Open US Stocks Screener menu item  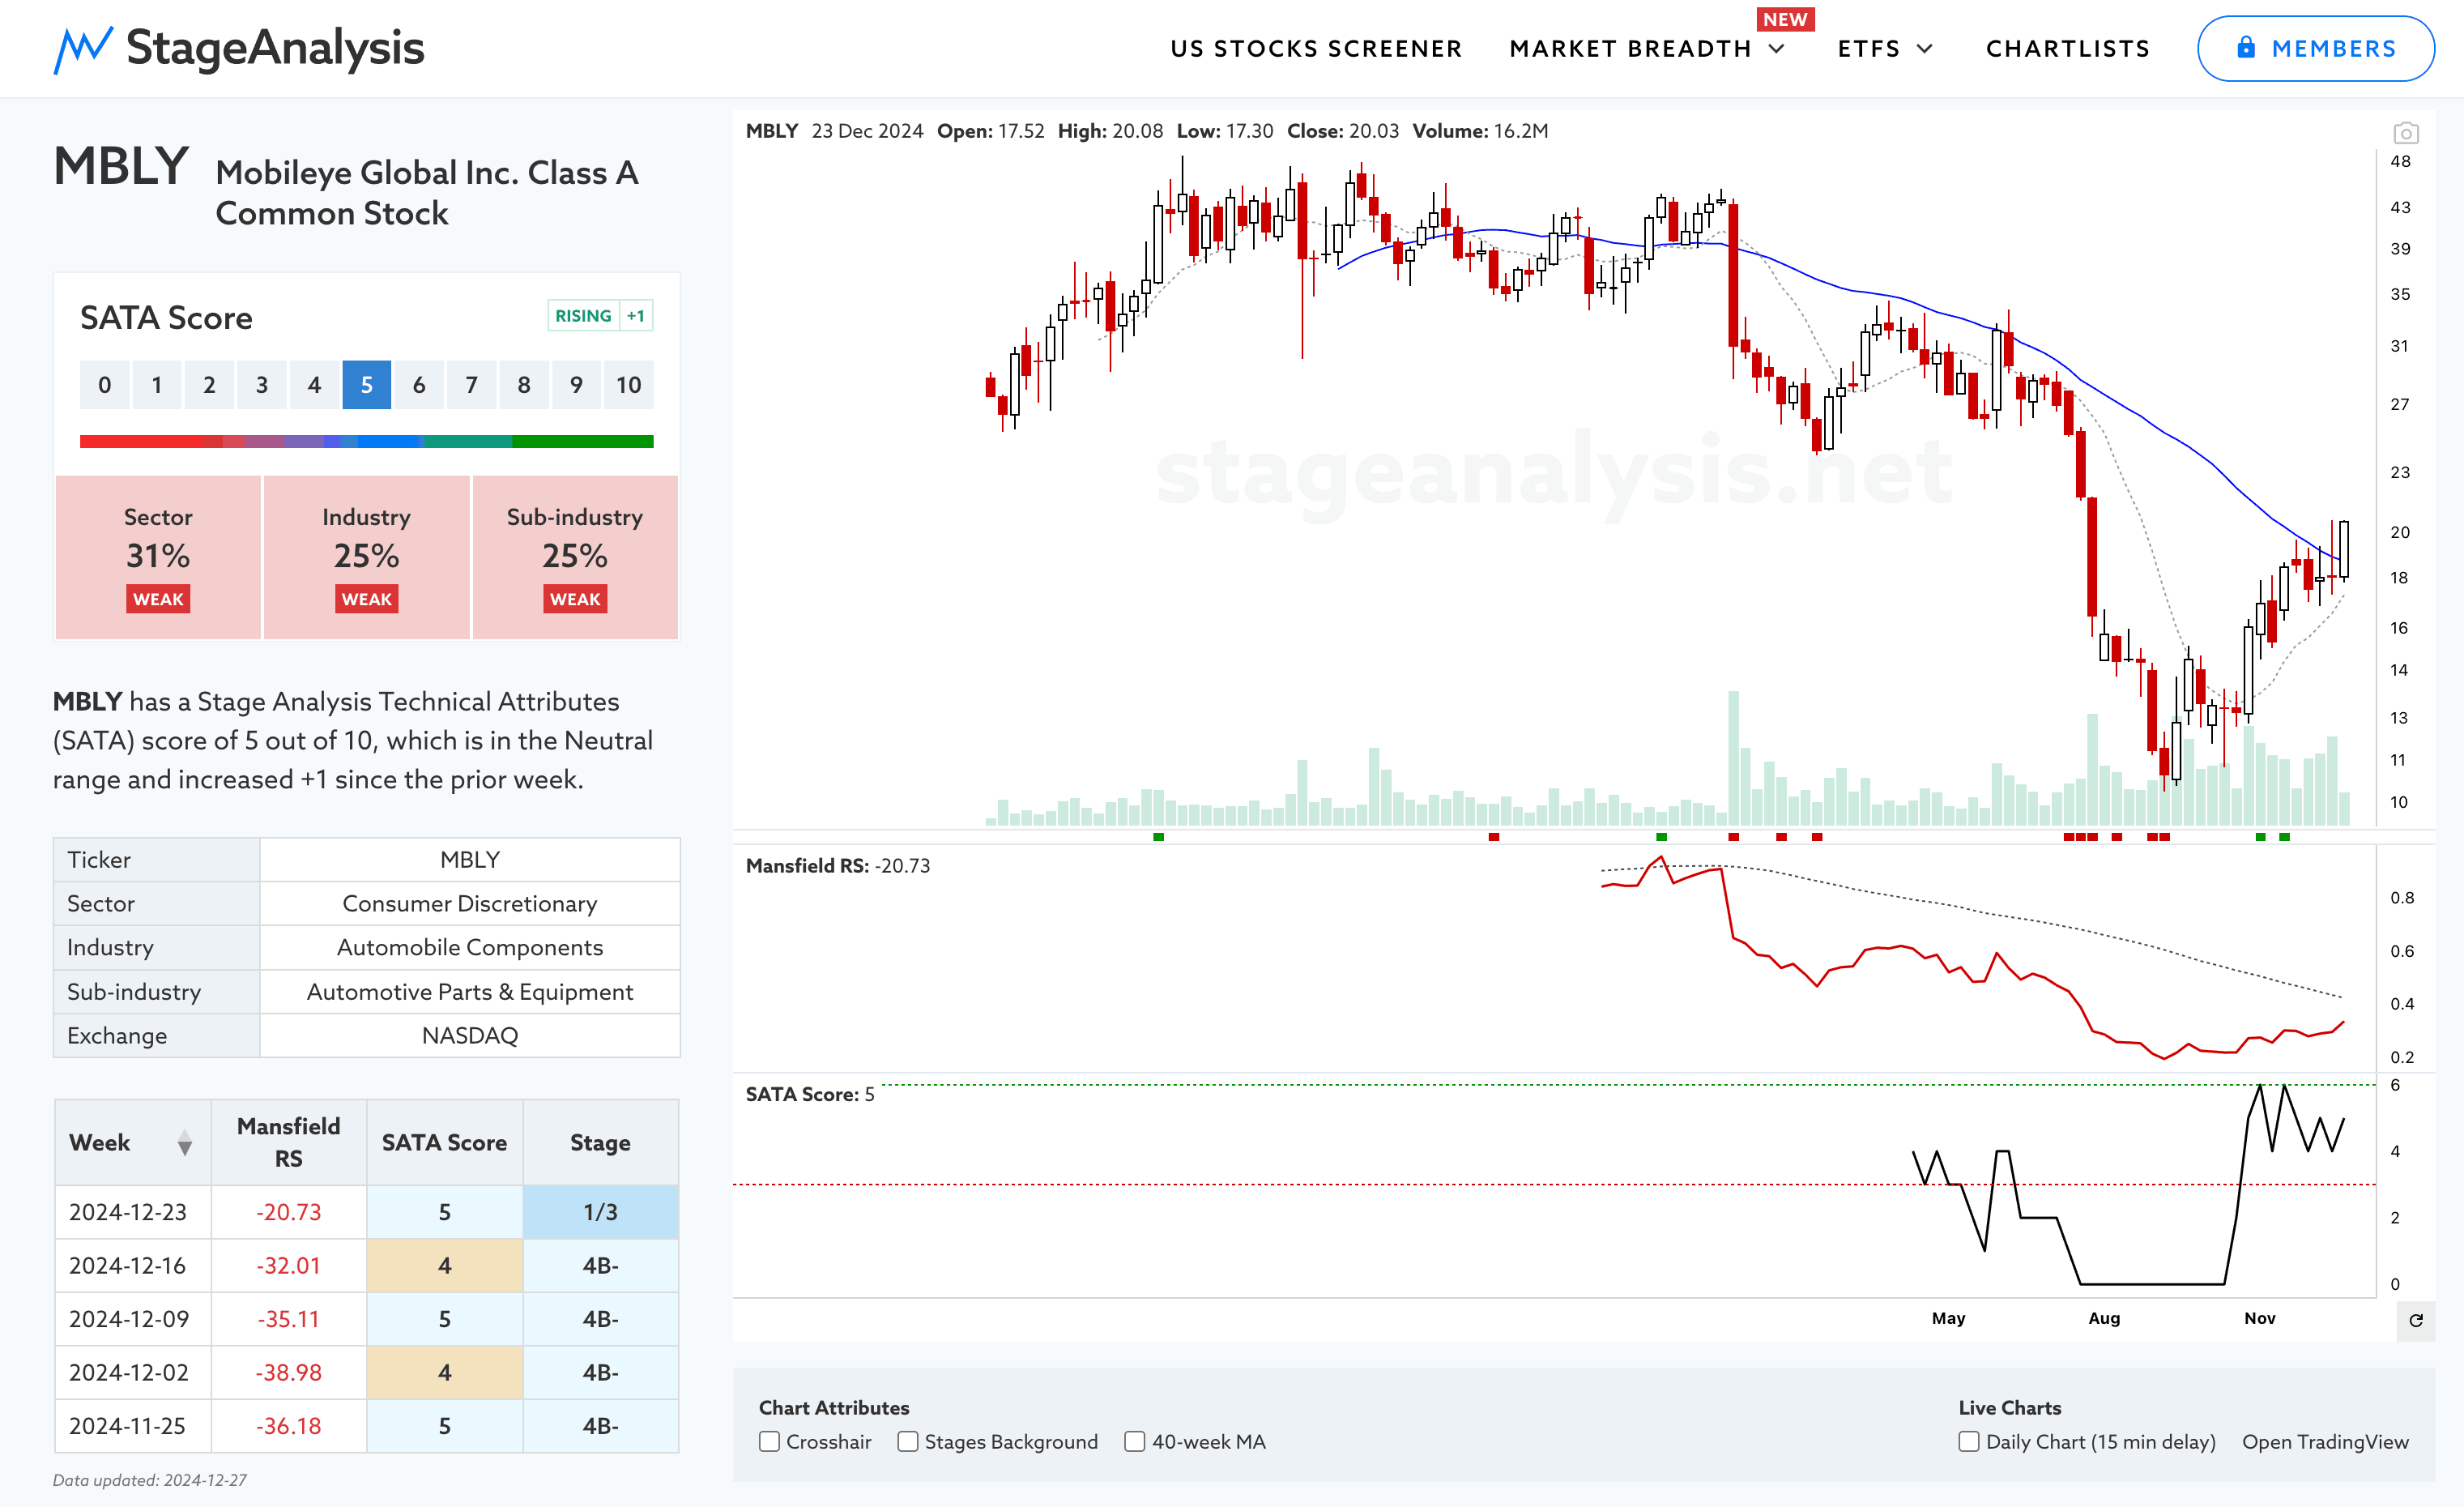click(x=1316, y=49)
